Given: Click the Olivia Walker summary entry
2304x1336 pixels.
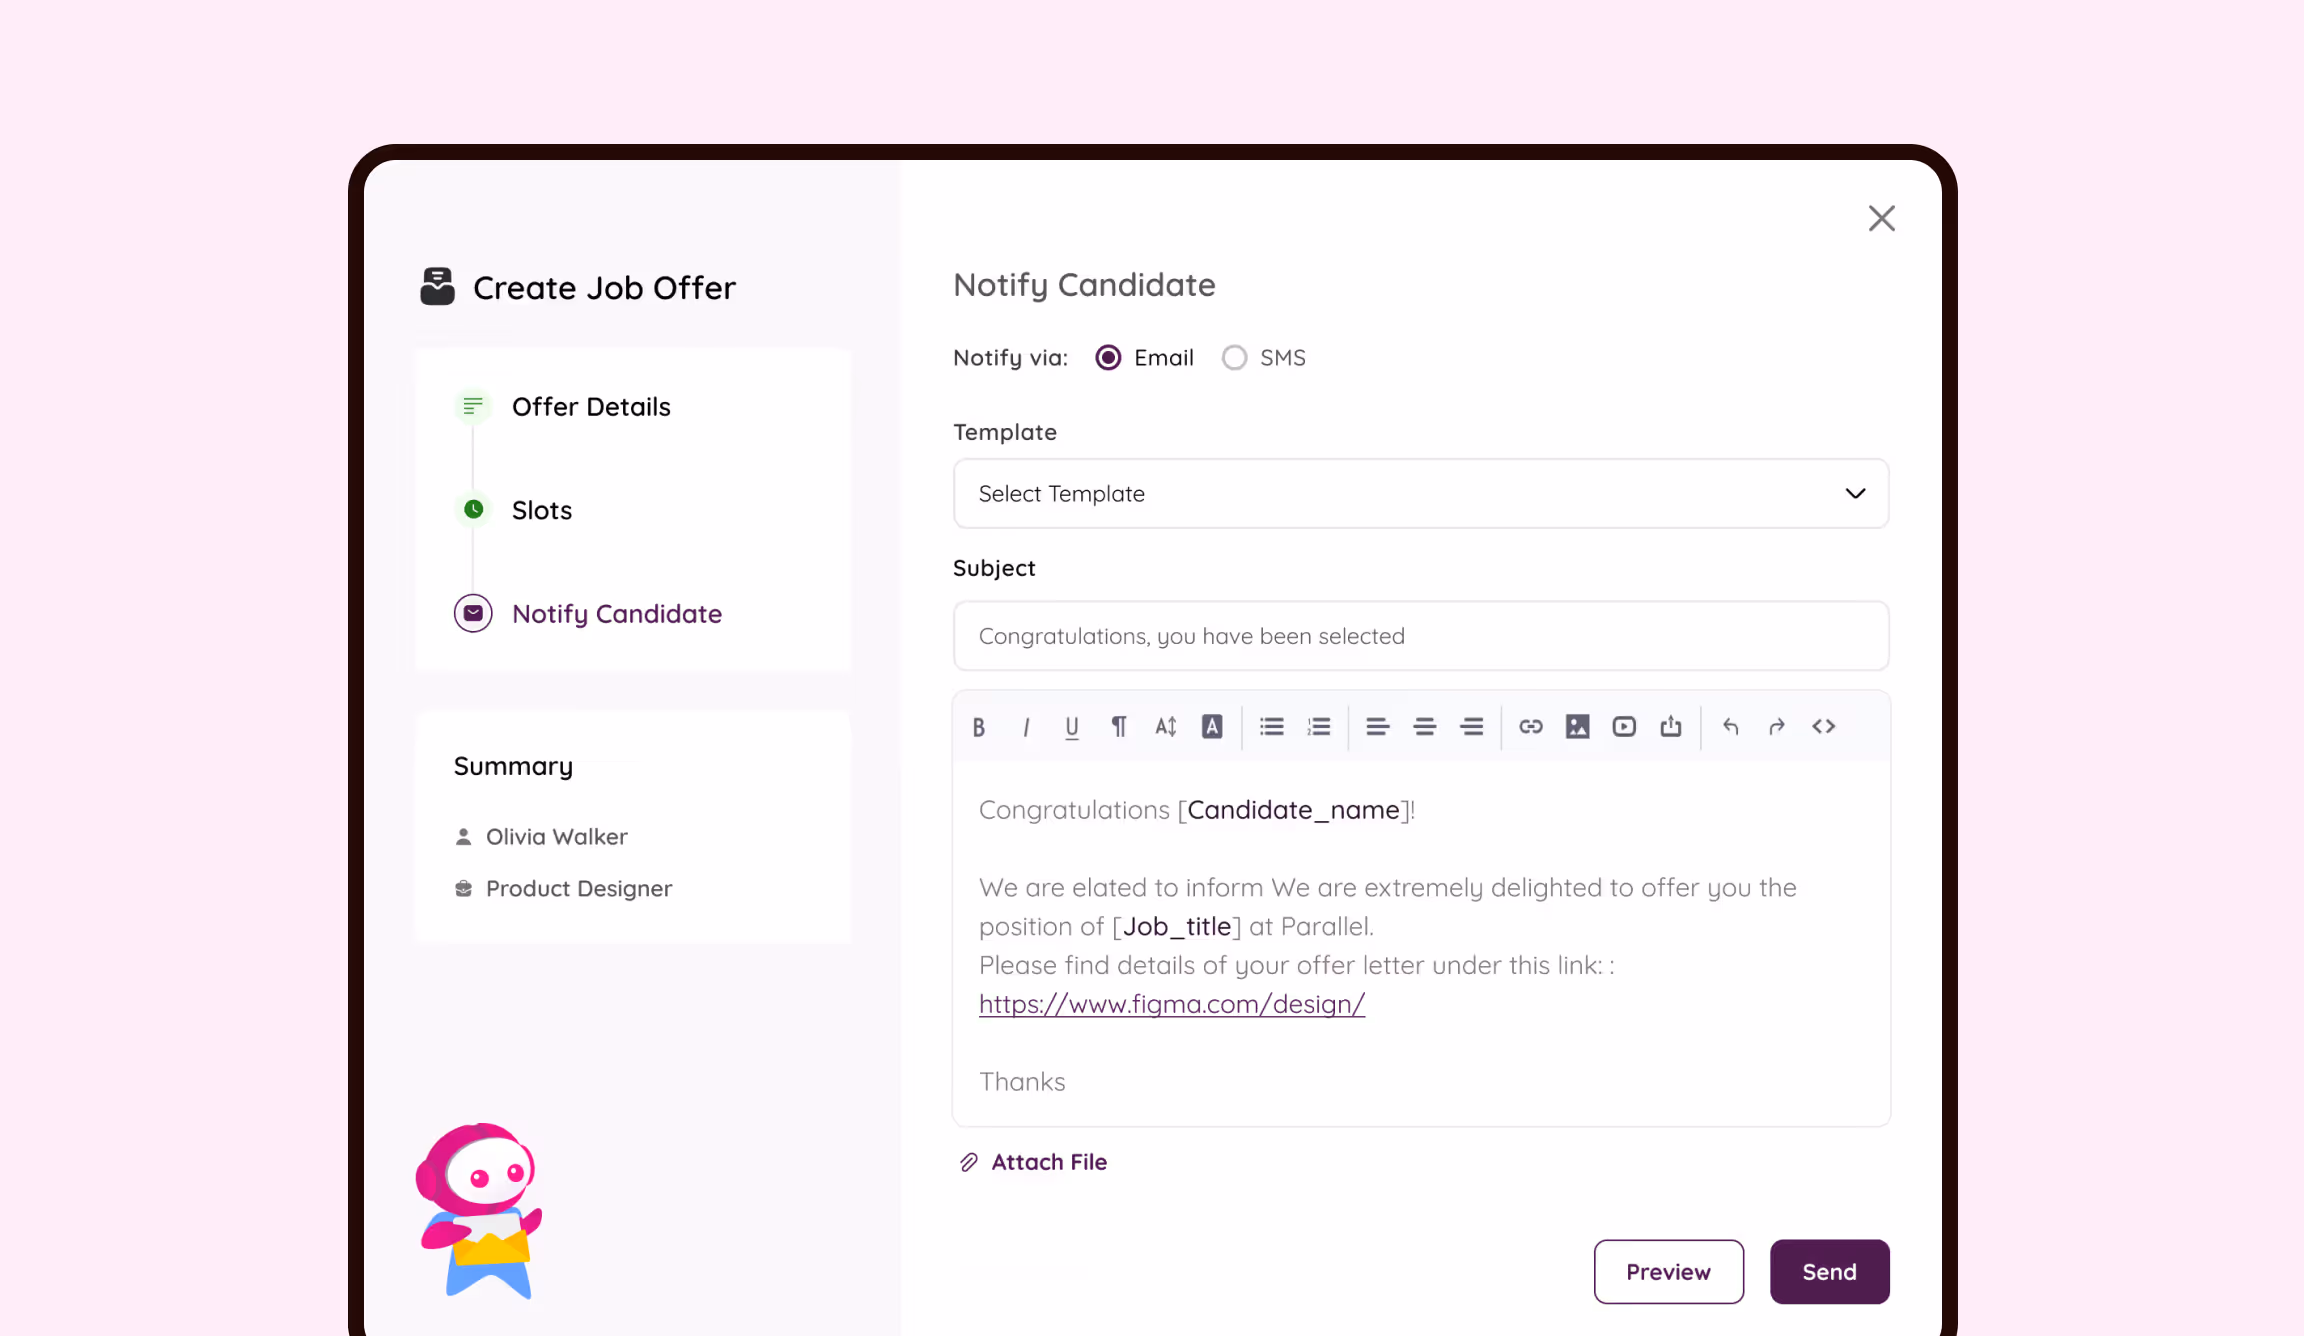Looking at the screenshot, I should pos(541,837).
